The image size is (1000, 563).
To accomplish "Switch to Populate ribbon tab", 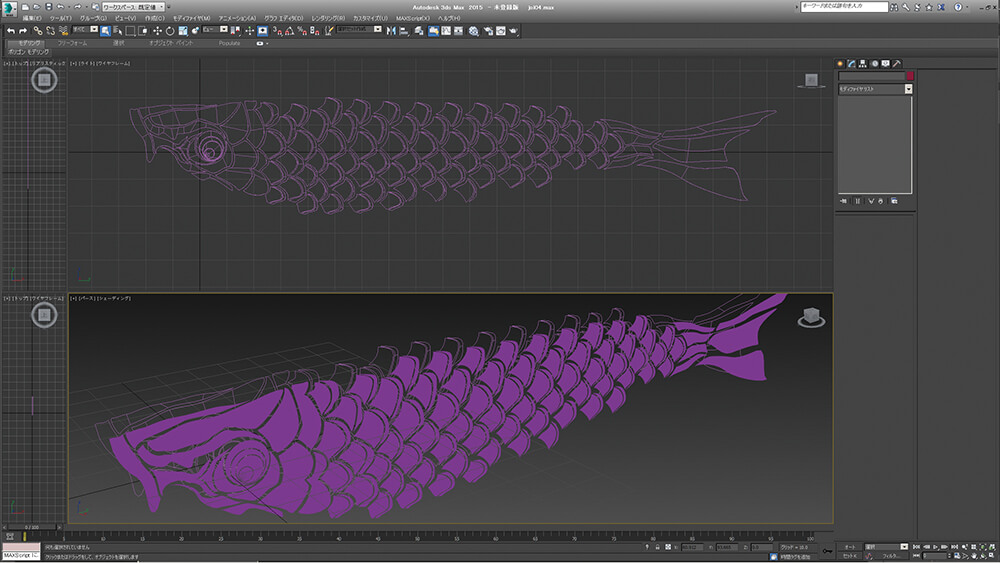I will (229, 43).
